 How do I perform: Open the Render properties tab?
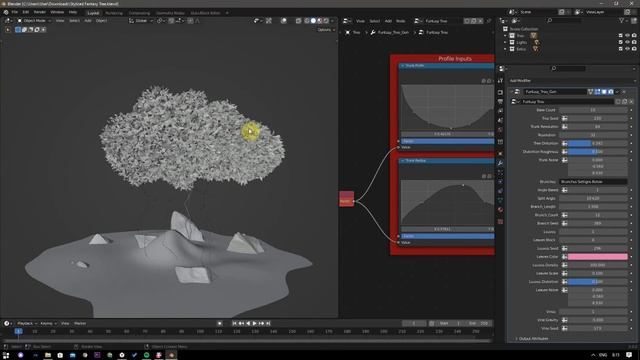[x=500, y=92]
